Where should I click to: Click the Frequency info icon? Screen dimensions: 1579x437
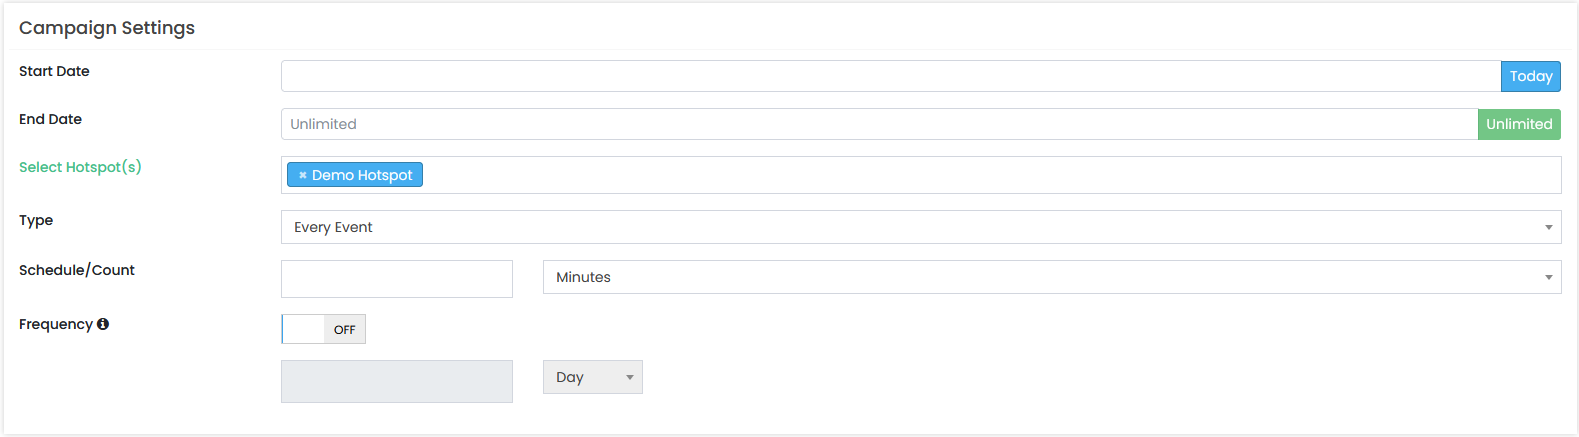(103, 324)
